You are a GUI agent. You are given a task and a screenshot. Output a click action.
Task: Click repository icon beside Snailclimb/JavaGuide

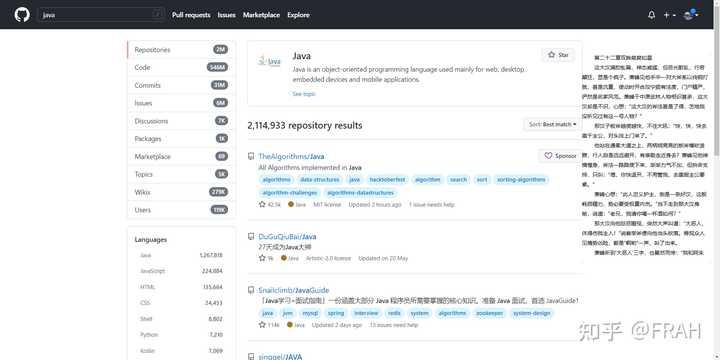click(251, 290)
